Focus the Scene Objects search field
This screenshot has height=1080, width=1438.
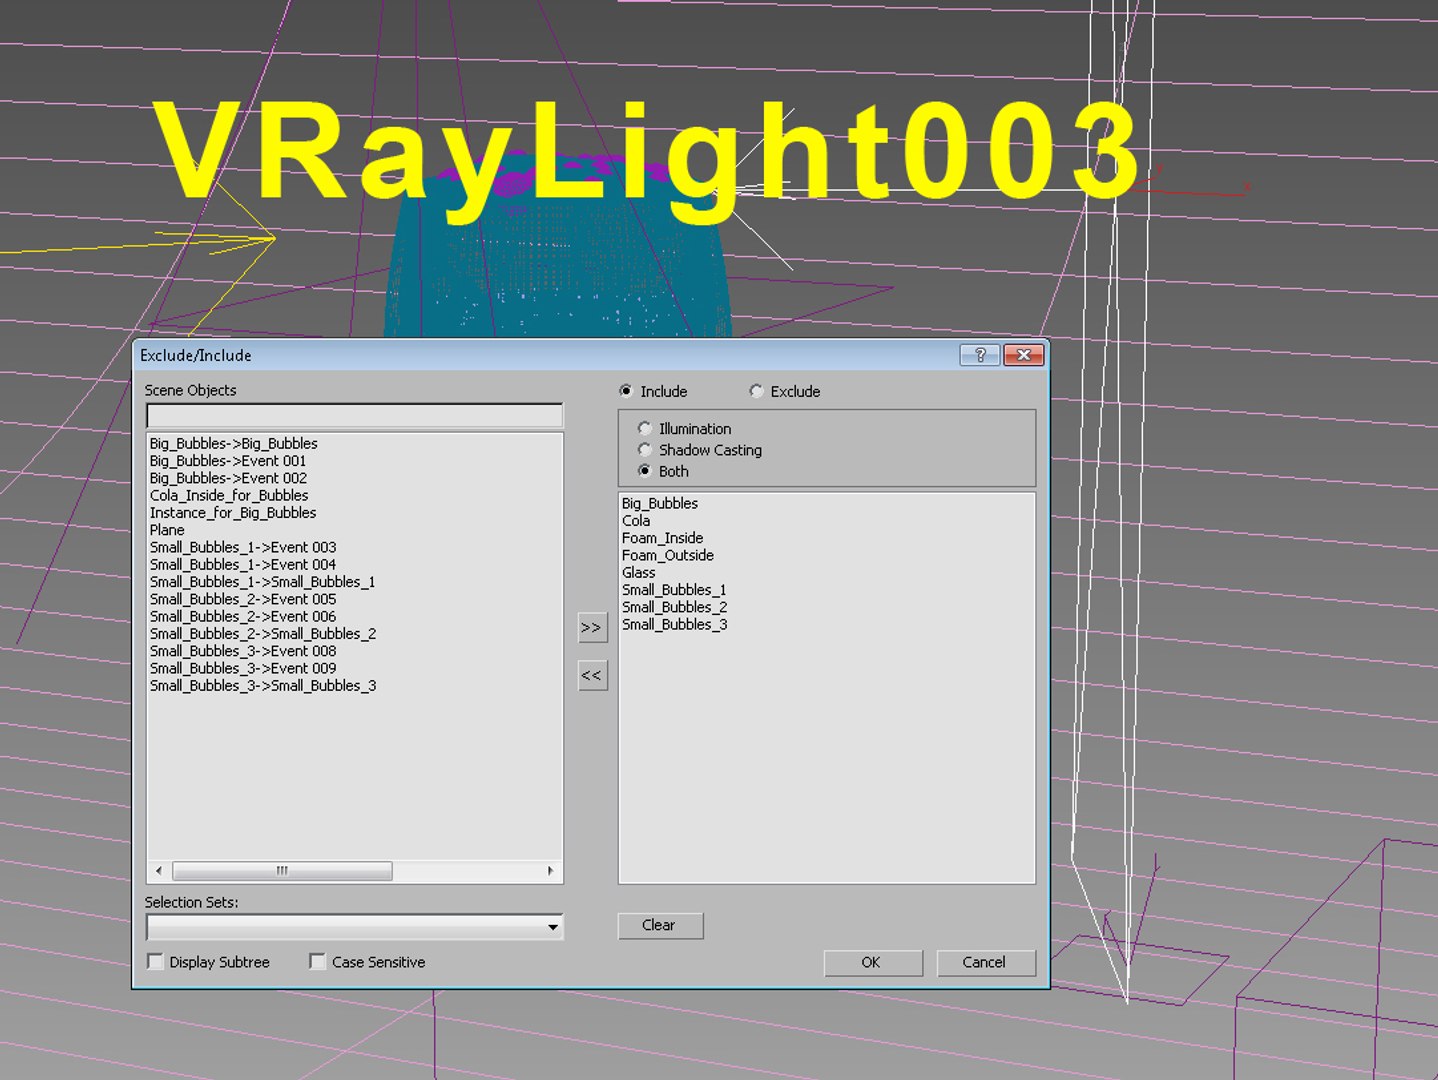pos(354,415)
